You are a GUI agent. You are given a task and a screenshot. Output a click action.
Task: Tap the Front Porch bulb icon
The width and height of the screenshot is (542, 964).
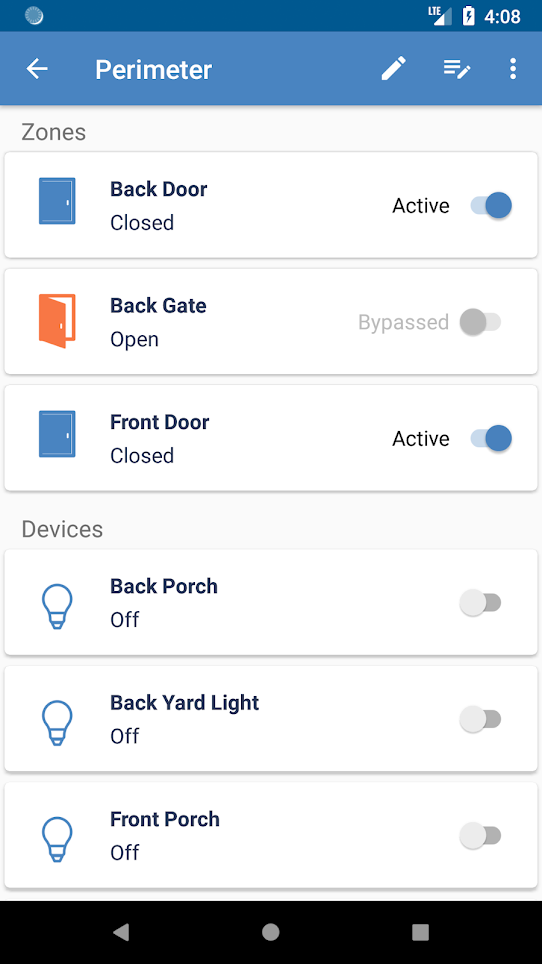point(57,839)
